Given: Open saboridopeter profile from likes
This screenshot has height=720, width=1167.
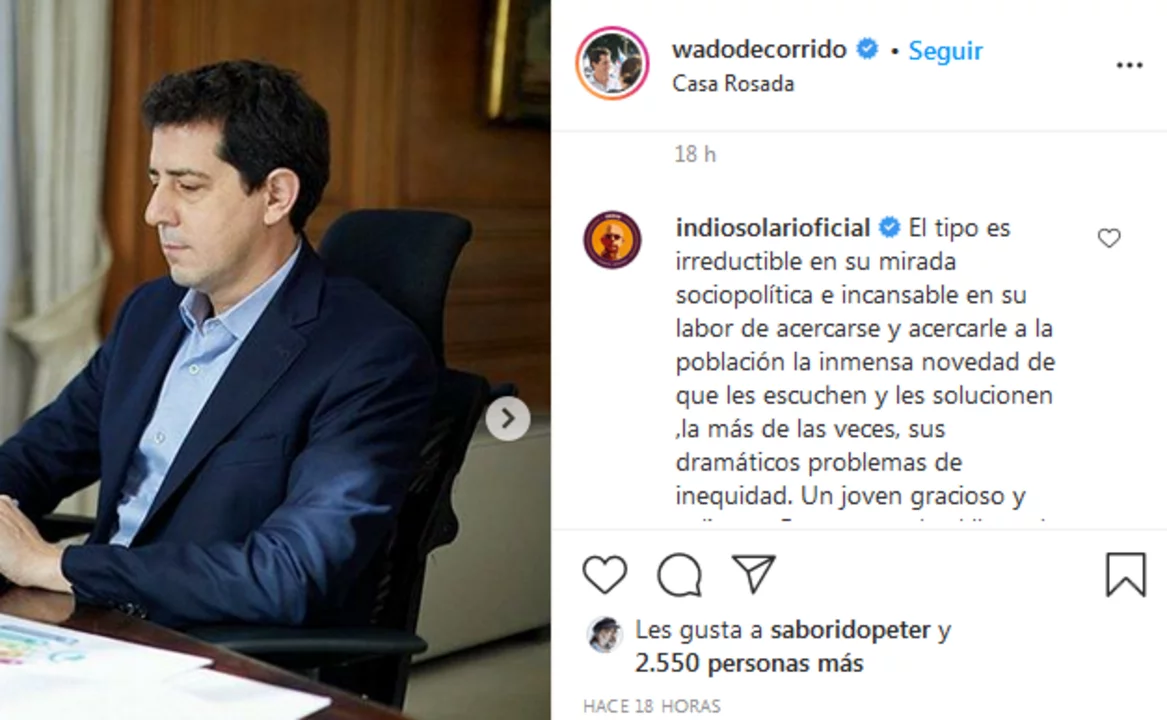Looking at the screenshot, I should pos(851,630).
